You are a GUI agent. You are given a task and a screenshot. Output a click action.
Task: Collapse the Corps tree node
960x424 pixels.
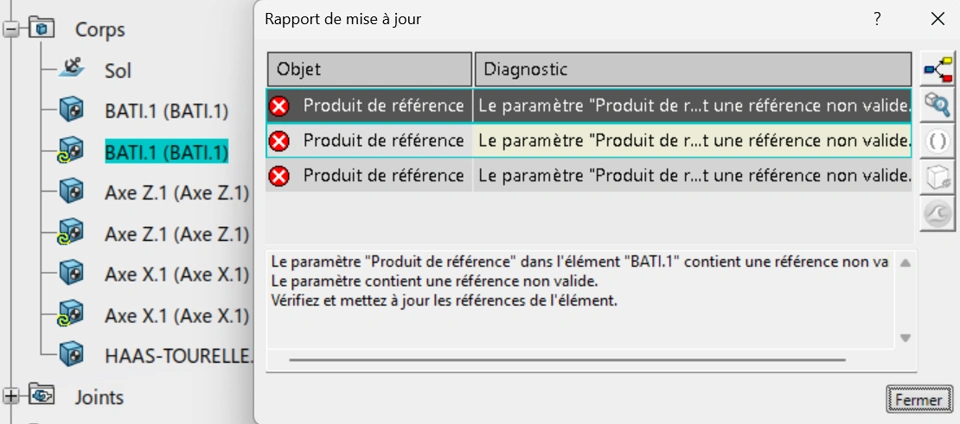(x=12, y=29)
